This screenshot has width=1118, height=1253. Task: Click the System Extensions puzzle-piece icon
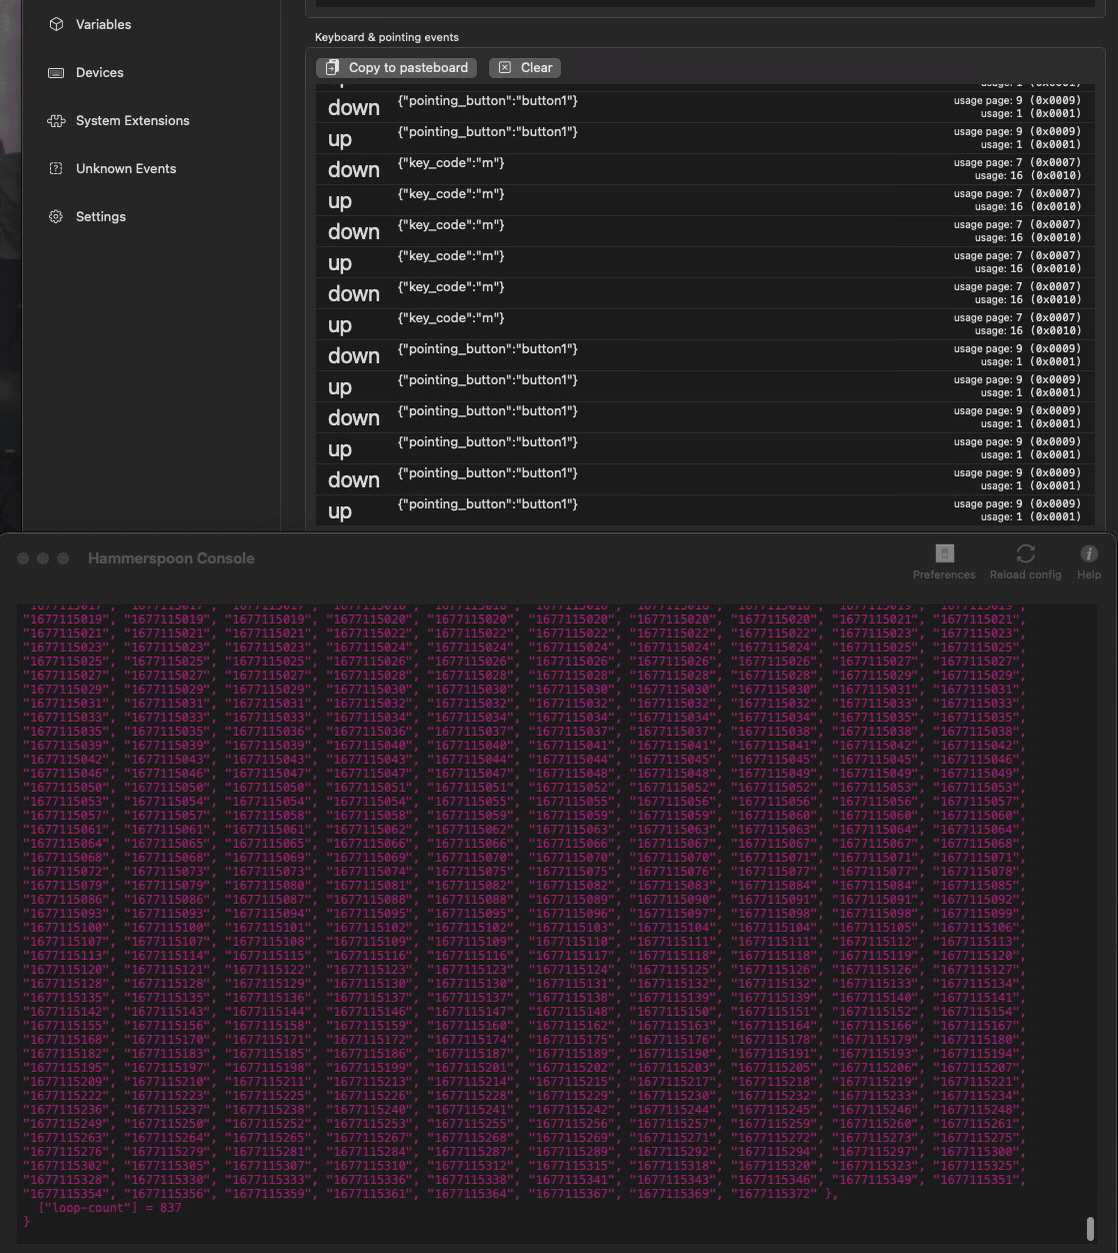(56, 120)
